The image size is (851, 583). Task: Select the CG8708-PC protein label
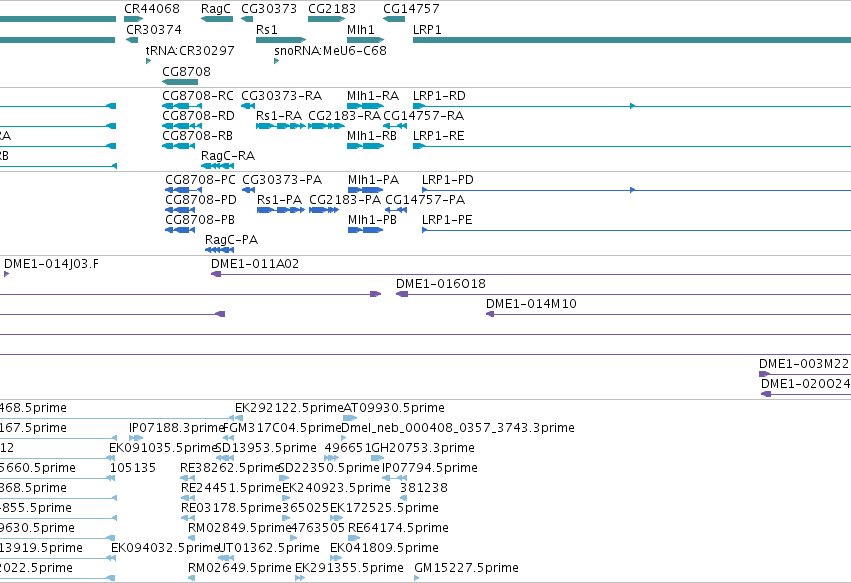pos(200,180)
